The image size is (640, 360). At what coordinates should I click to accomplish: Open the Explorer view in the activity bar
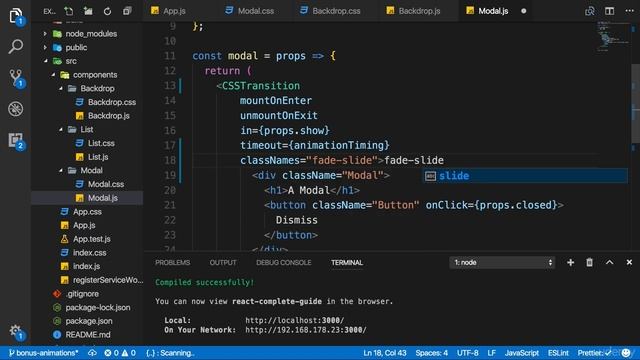pyautogui.click(x=16, y=16)
